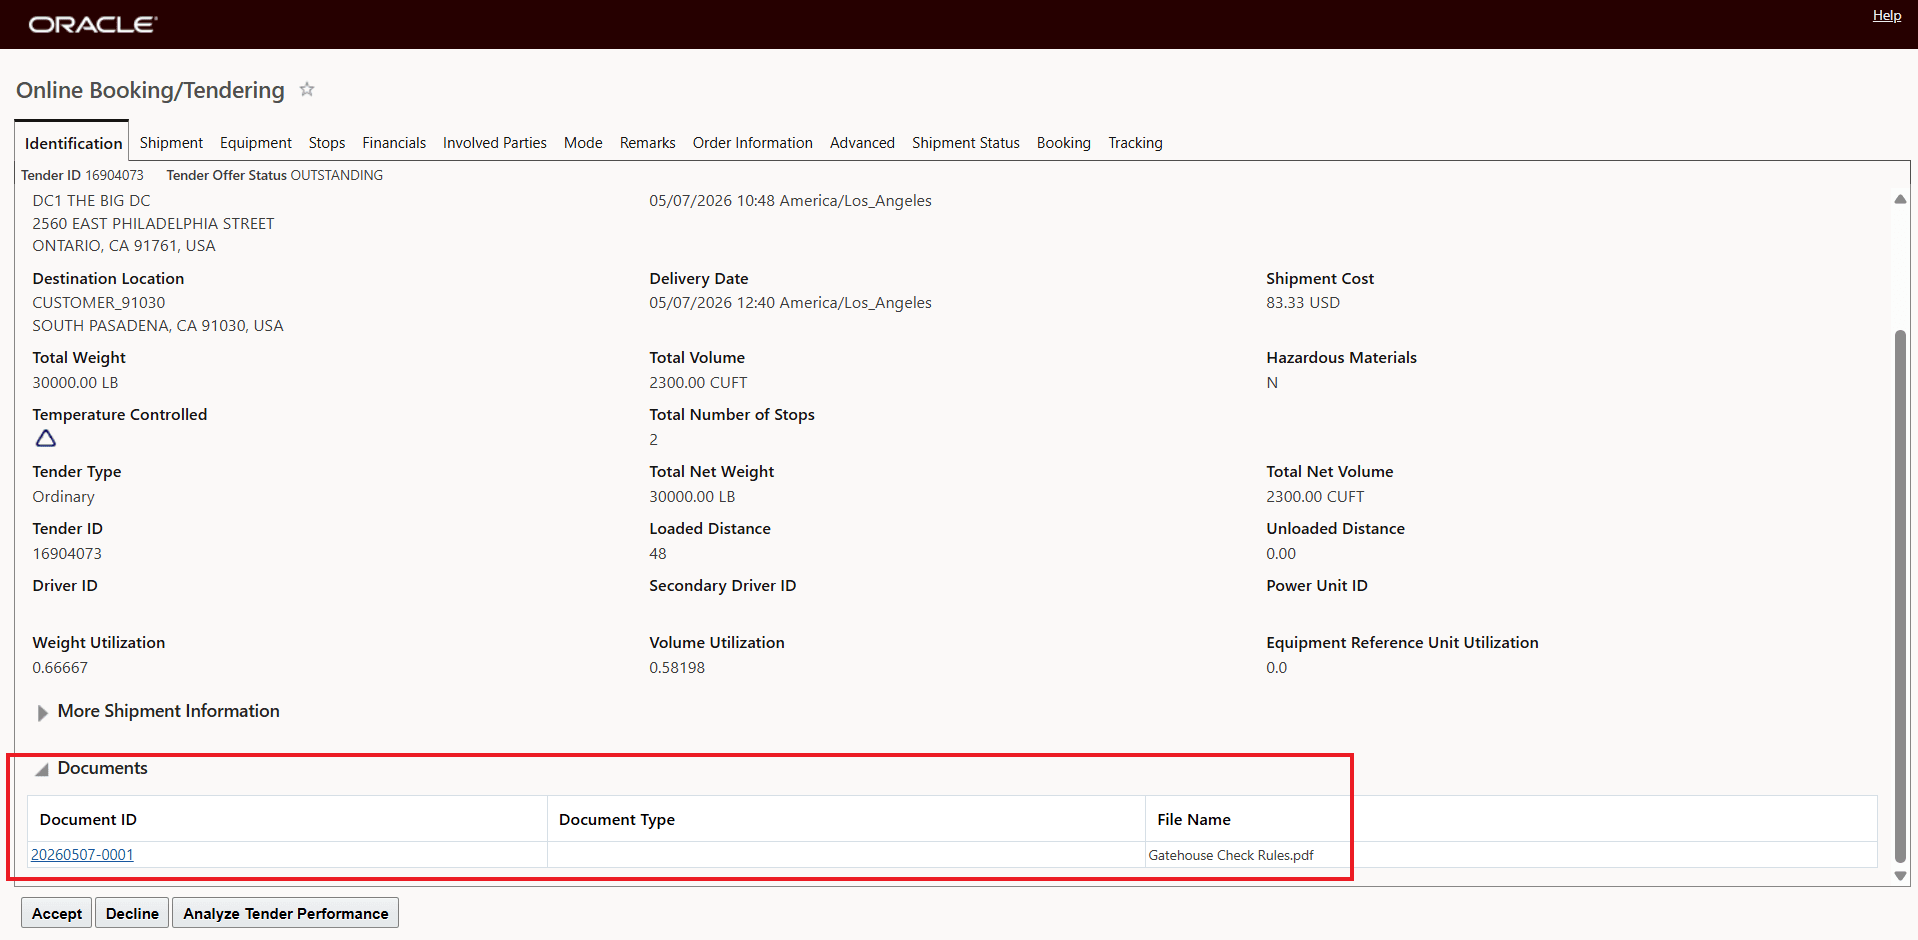Click the vertical scrollbar thumb
1918x940 pixels.
click(x=1900, y=595)
